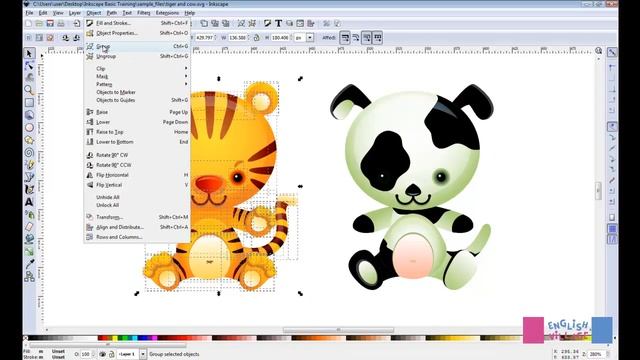Toggle snapping at top of snap bar
This screenshot has width=640, height=360.
pos(612,52)
